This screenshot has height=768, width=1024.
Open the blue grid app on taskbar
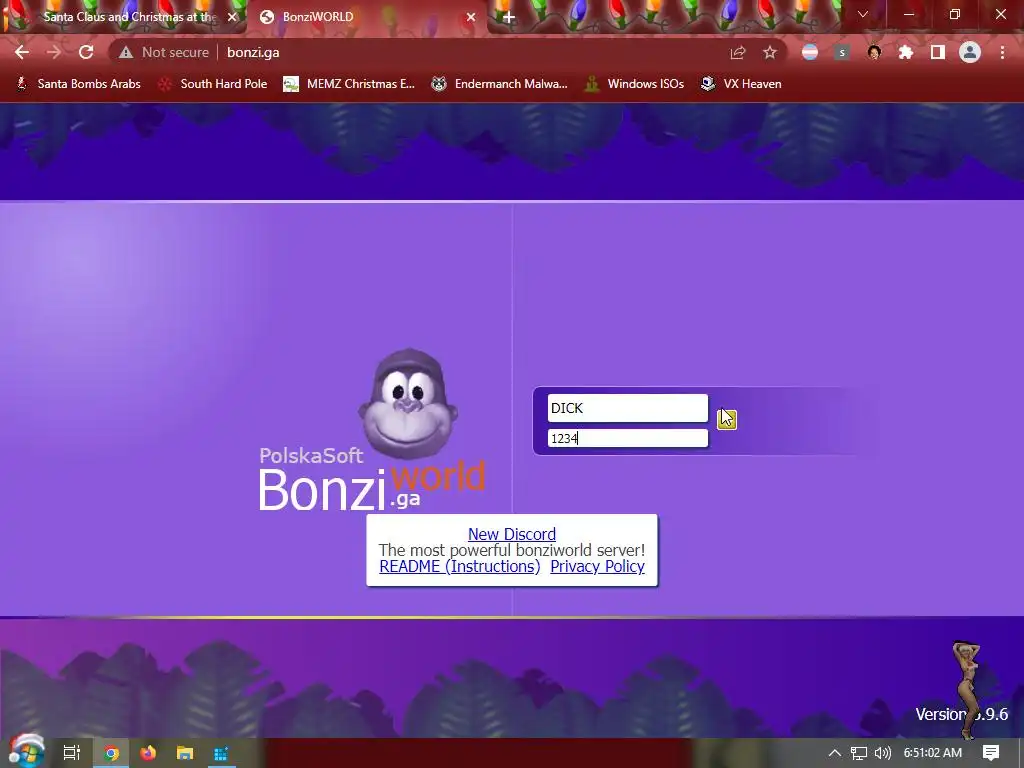pos(221,753)
